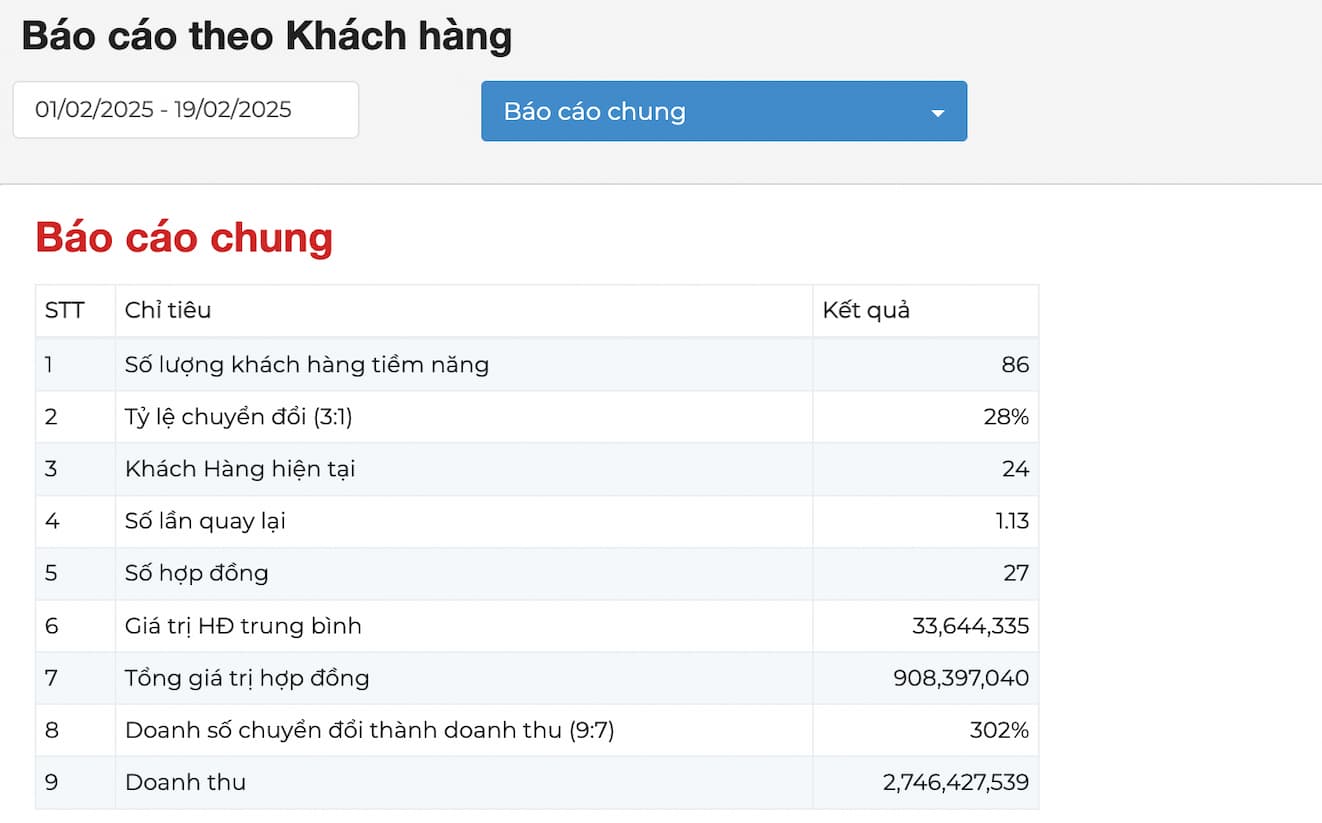Click the 908,397,040 total contract value
This screenshot has height=823, width=1322.
coord(960,678)
